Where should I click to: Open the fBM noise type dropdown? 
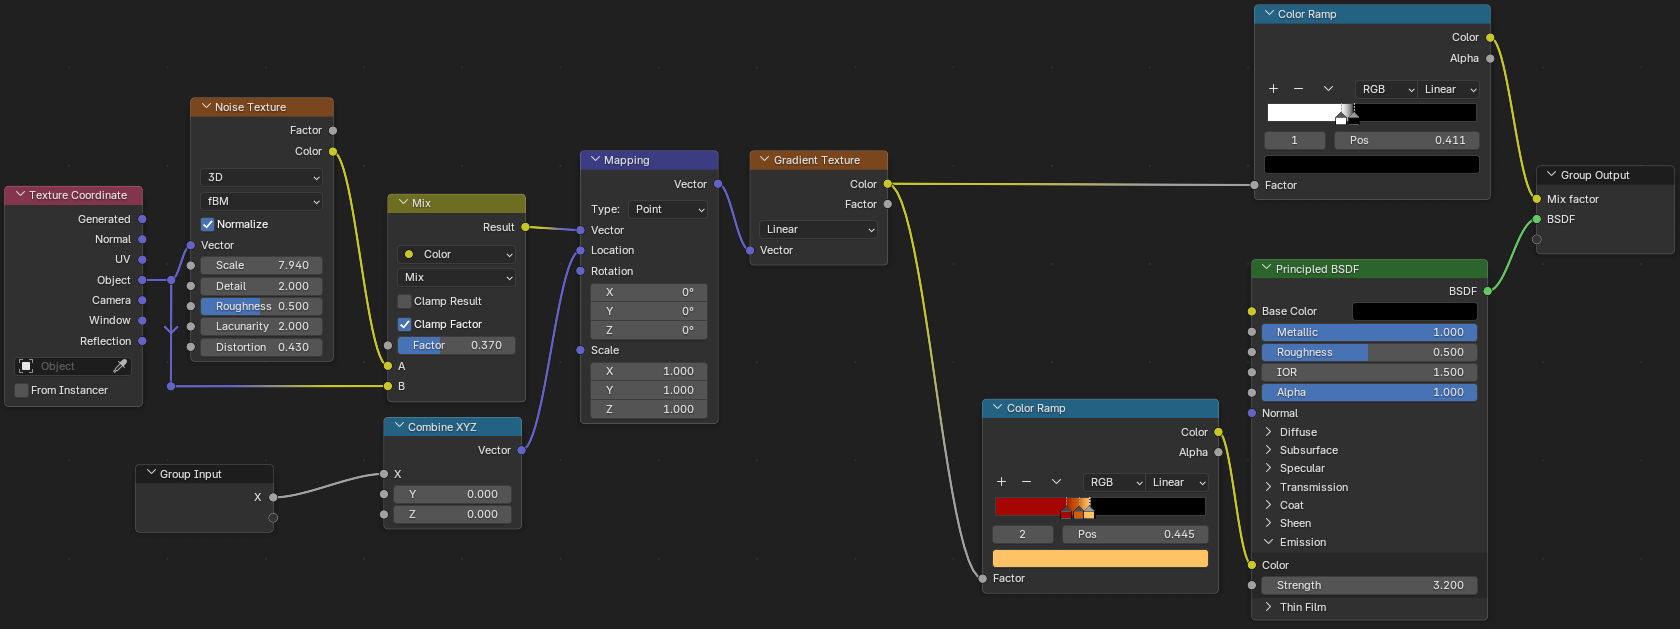click(x=262, y=201)
